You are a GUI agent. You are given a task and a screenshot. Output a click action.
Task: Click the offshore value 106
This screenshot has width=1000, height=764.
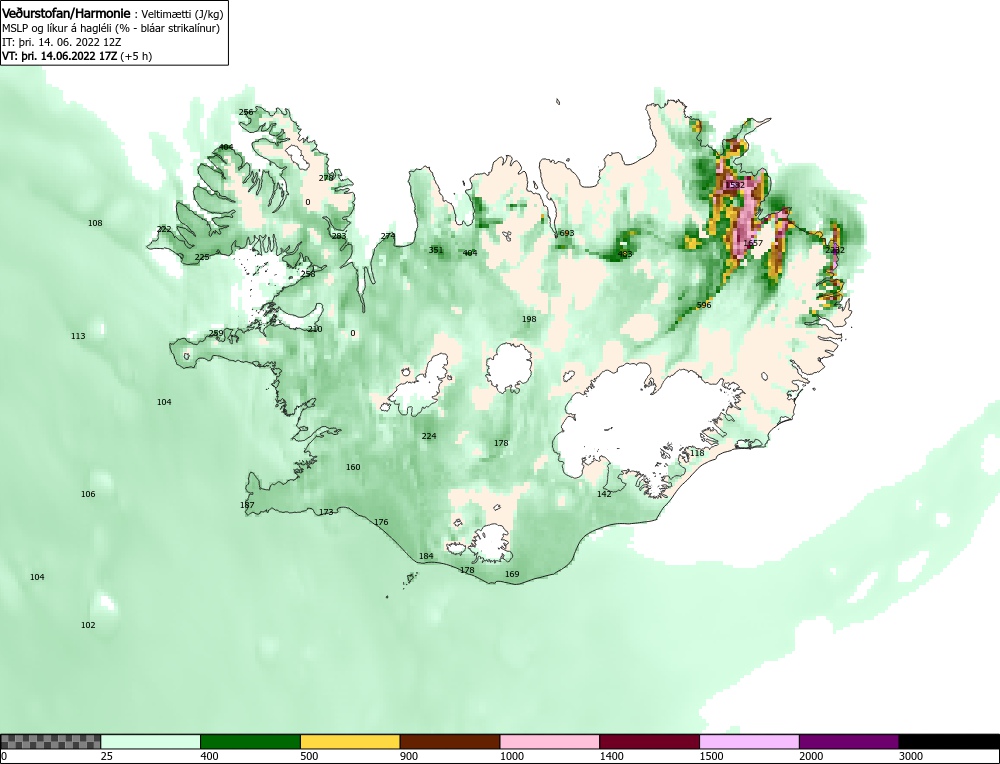pos(88,494)
